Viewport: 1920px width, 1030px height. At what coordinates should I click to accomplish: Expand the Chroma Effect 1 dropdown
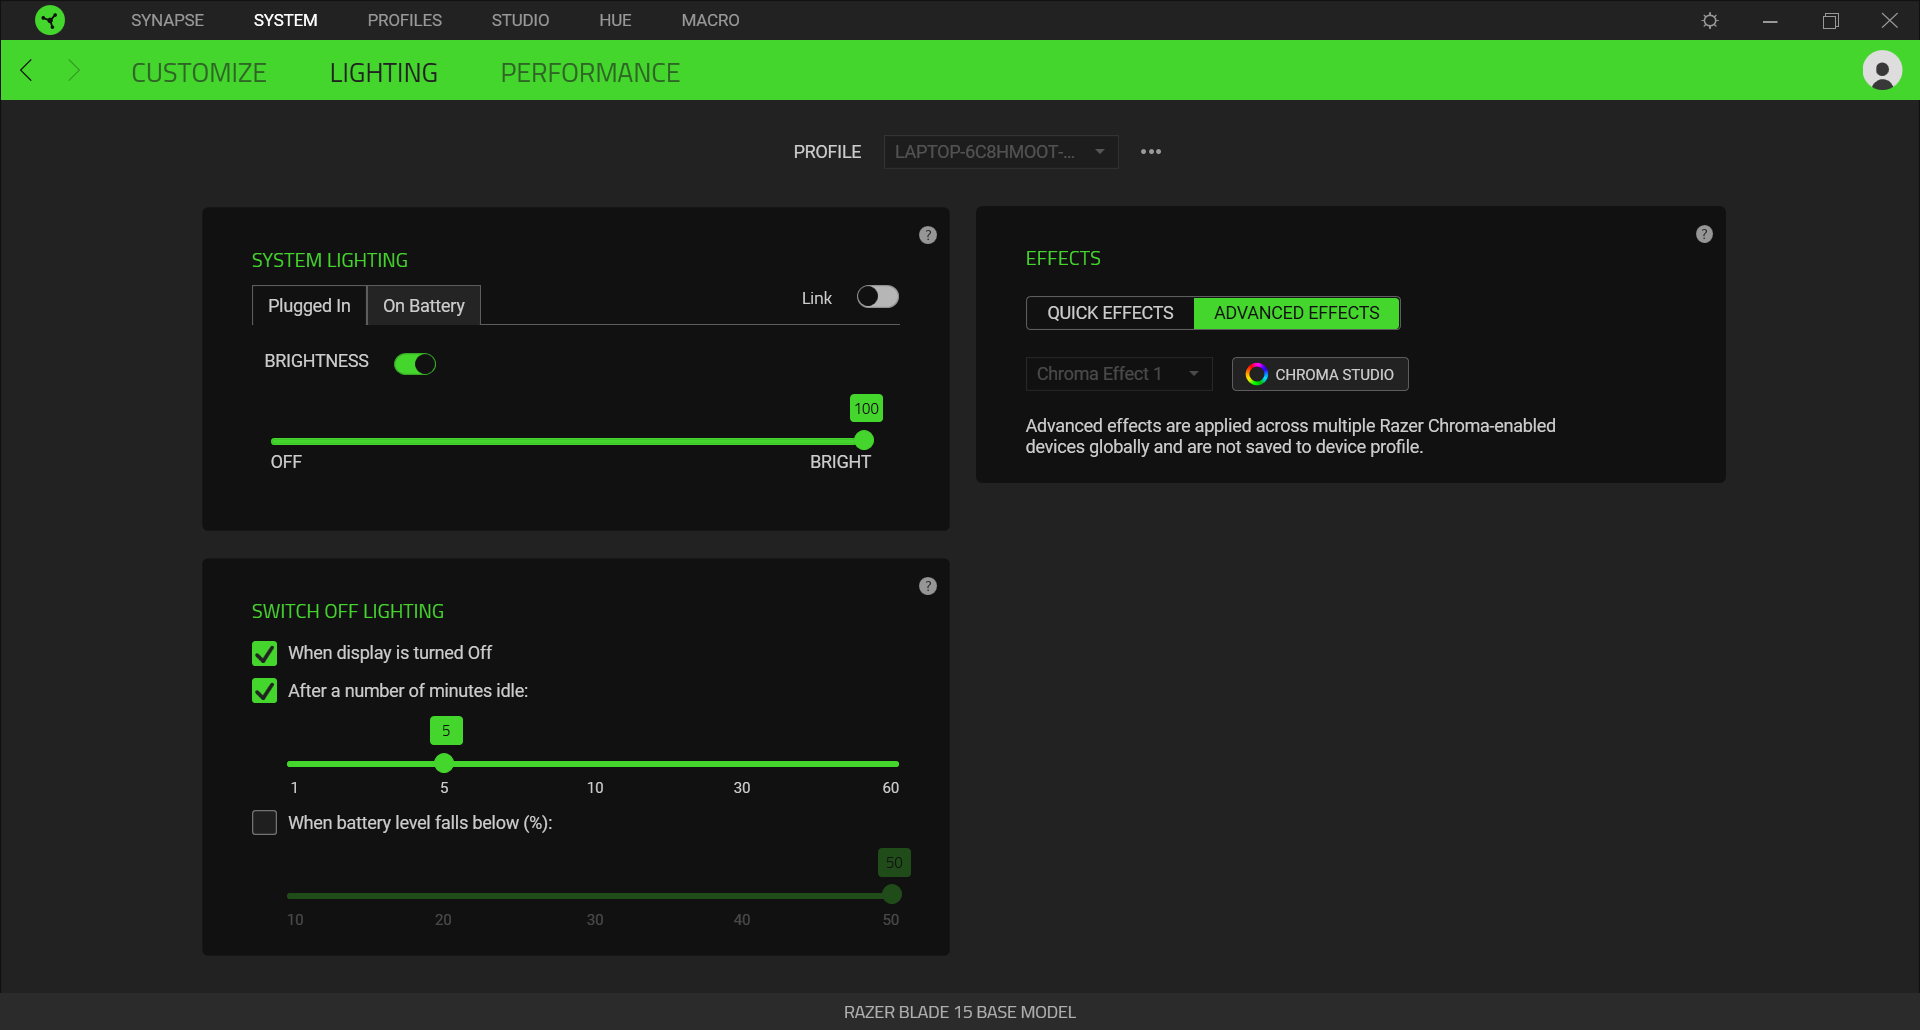[1119, 374]
